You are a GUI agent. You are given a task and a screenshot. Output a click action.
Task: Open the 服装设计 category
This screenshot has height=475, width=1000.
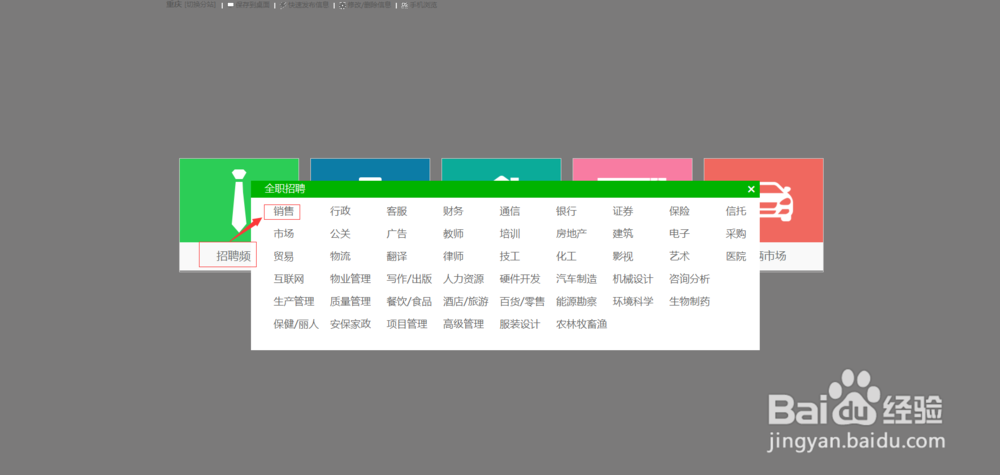click(520, 324)
